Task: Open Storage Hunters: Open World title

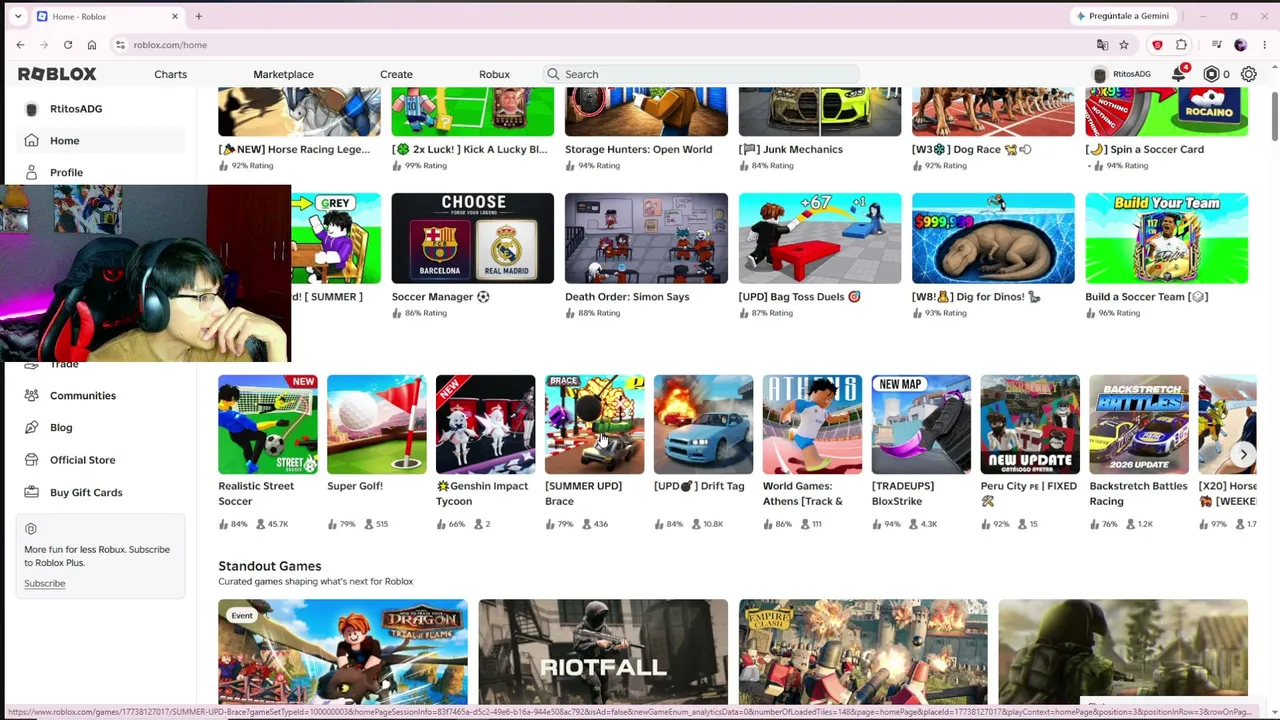Action: [x=639, y=149]
